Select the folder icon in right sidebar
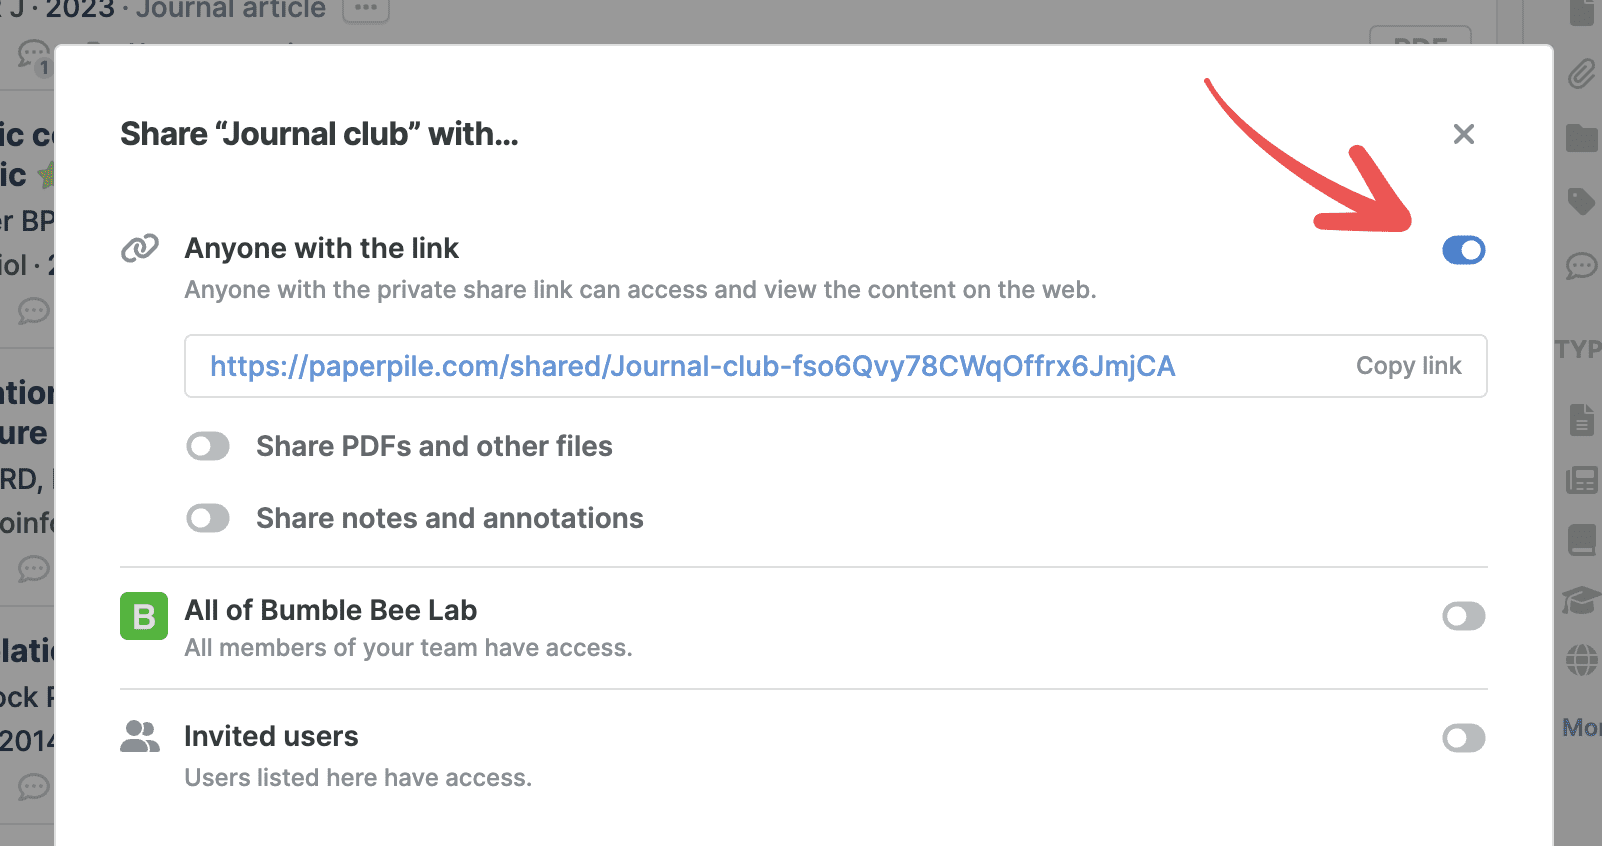The height and width of the screenshot is (846, 1602). (1581, 138)
